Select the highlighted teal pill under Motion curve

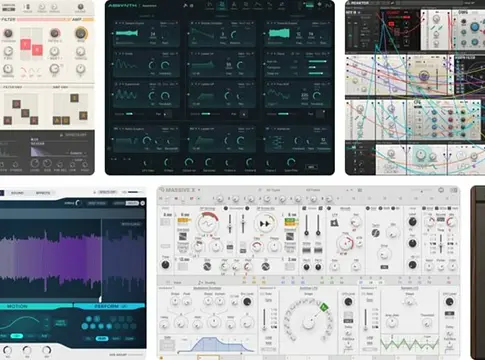17,336
